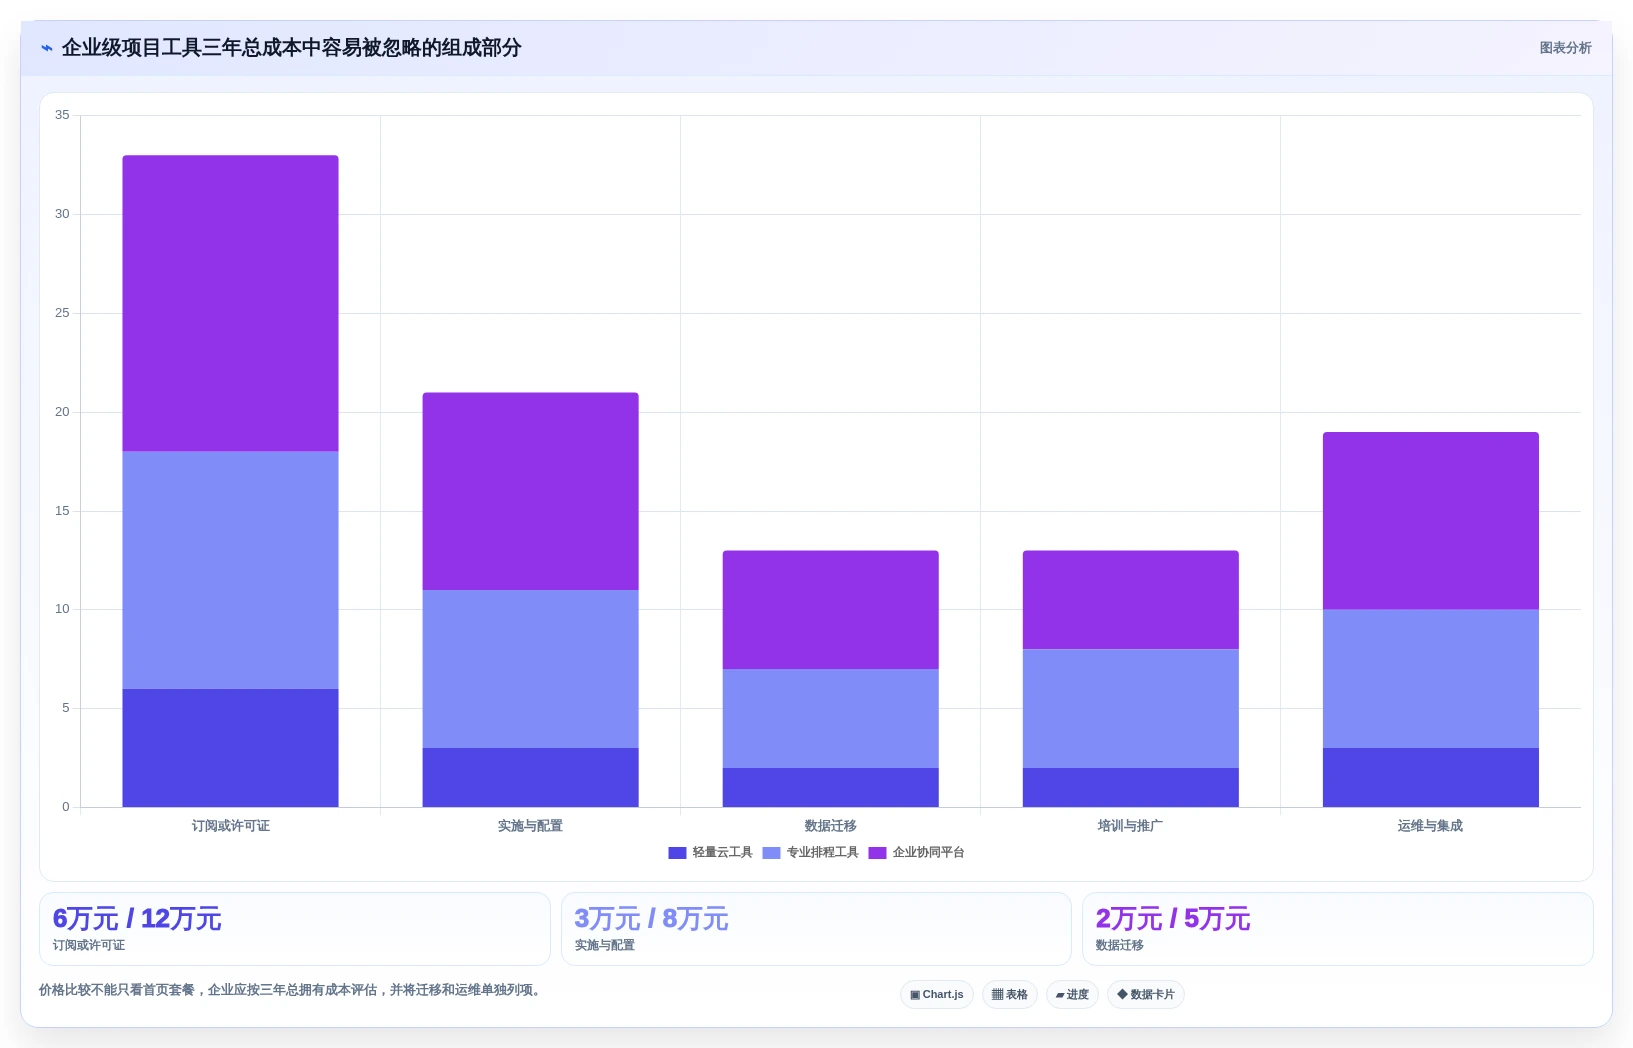This screenshot has width=1633, height=1048.
Task: Click the 3万元 / 8万元 card value
Action: click(x=651, y=919)
